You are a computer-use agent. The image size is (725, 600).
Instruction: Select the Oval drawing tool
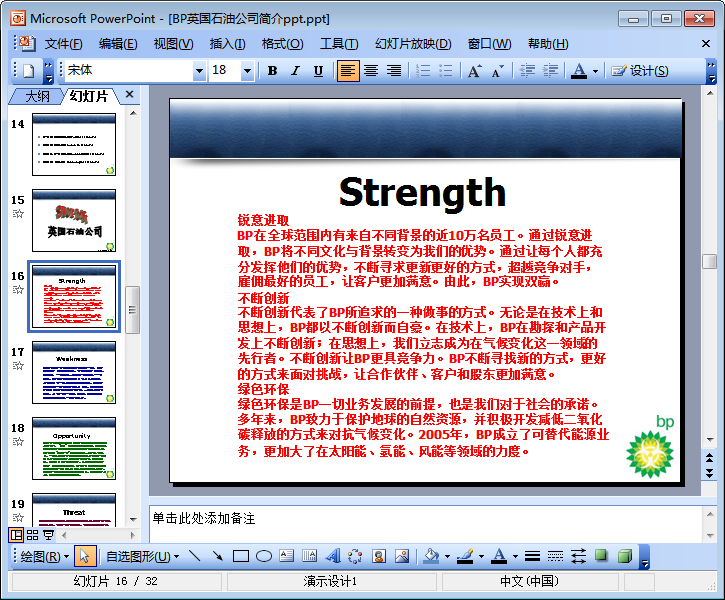point(264,556)
